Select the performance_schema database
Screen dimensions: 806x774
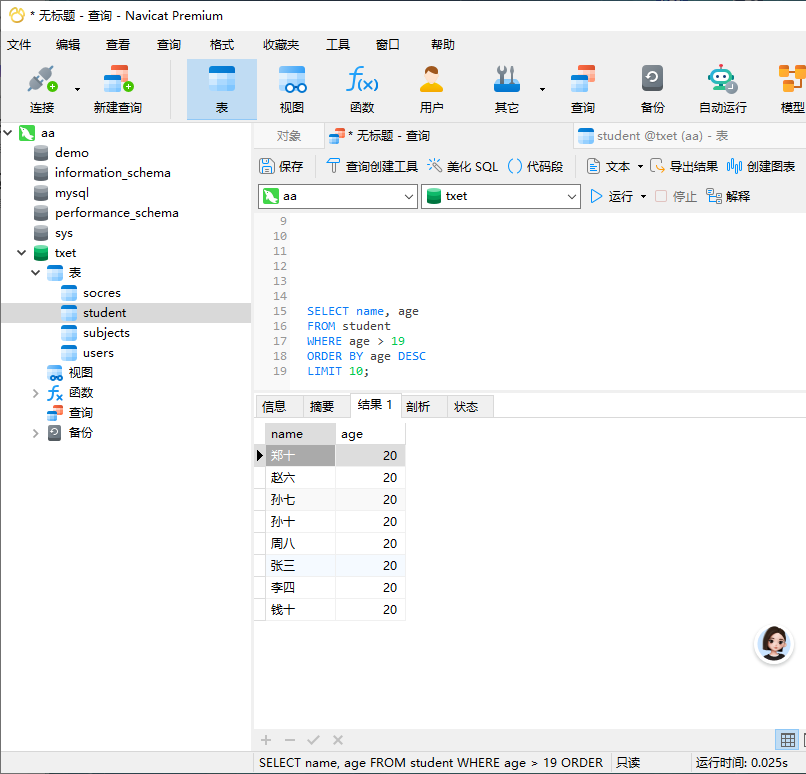tap(117, 213)
